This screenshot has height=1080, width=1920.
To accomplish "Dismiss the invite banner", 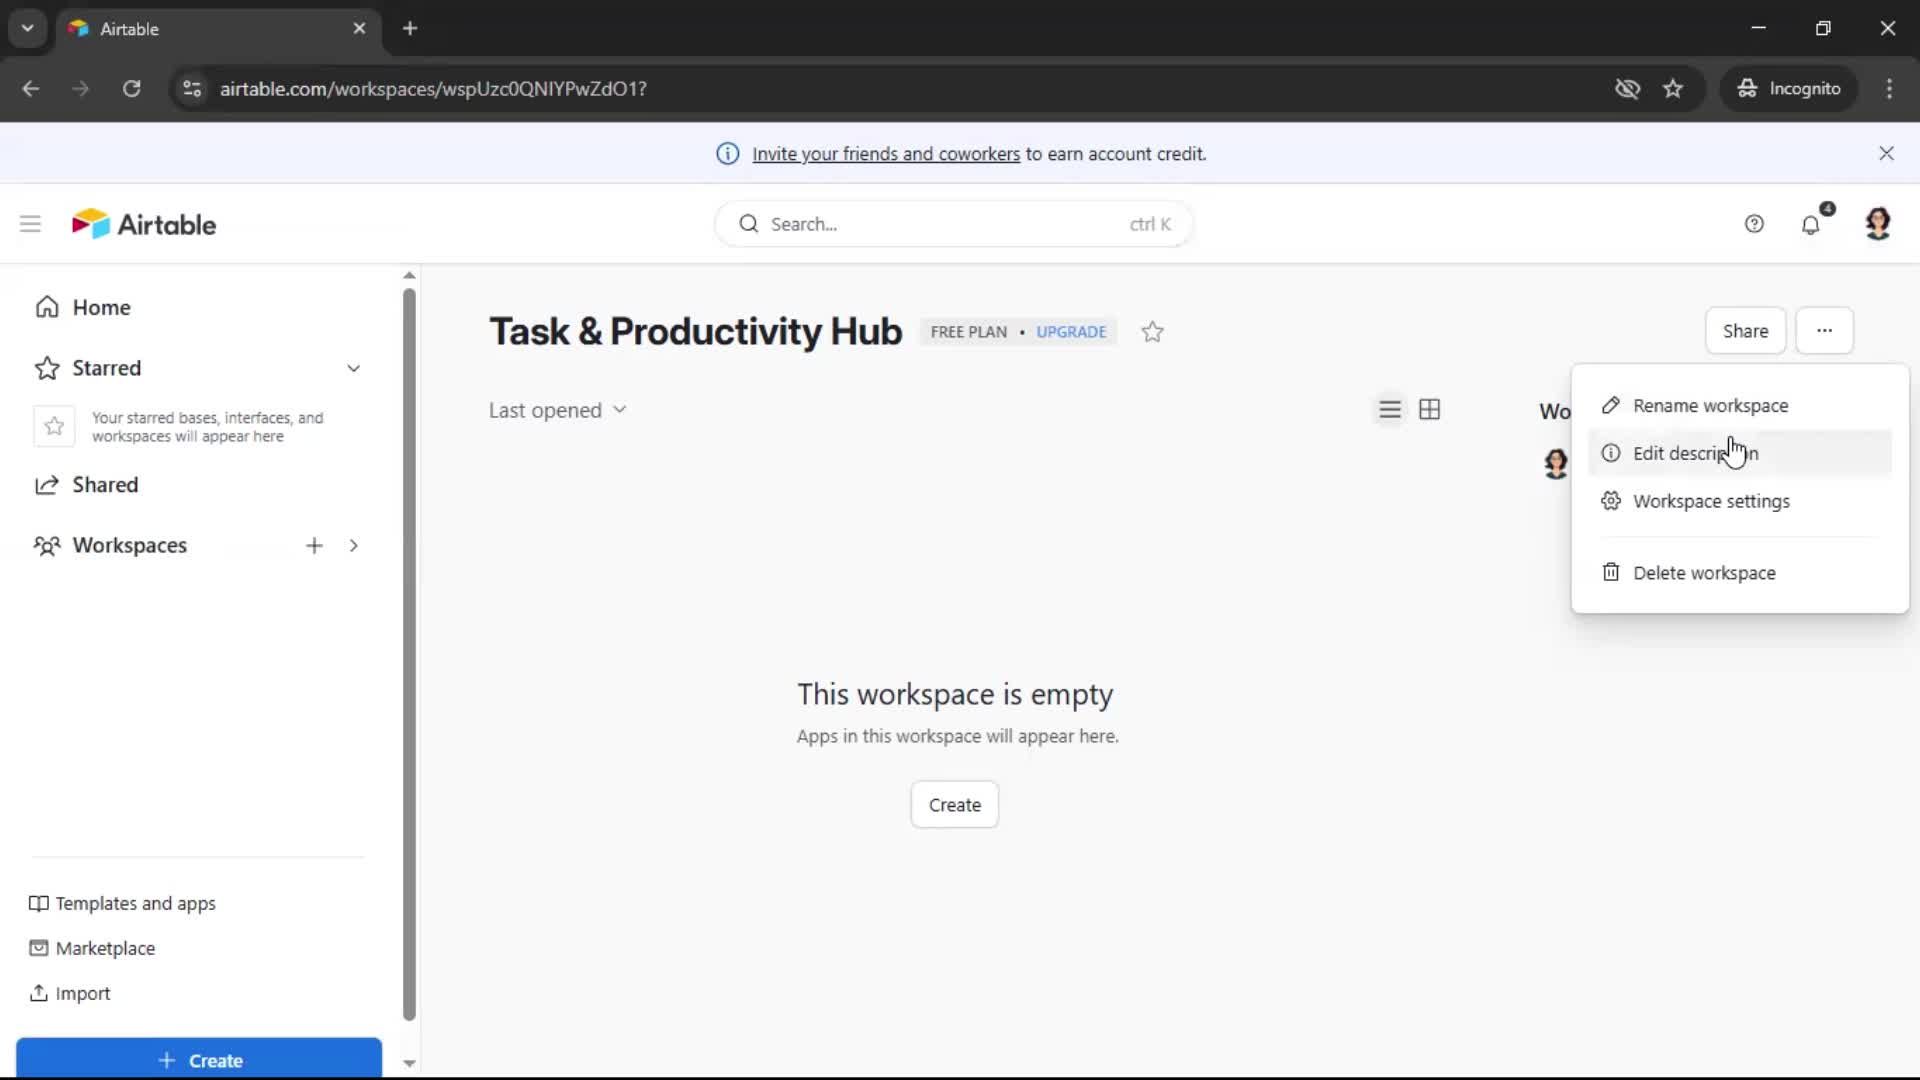I will click(1886, 153).
